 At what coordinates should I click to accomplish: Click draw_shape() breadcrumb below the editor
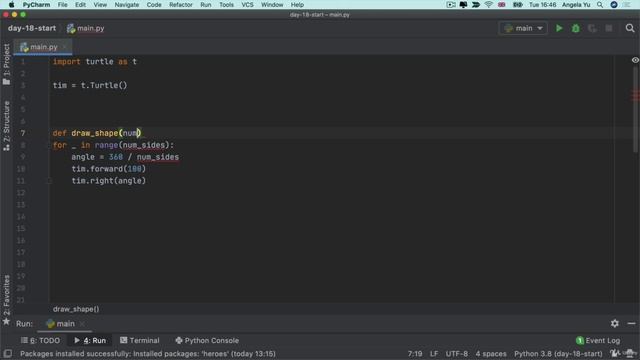[x=76, y=309]
